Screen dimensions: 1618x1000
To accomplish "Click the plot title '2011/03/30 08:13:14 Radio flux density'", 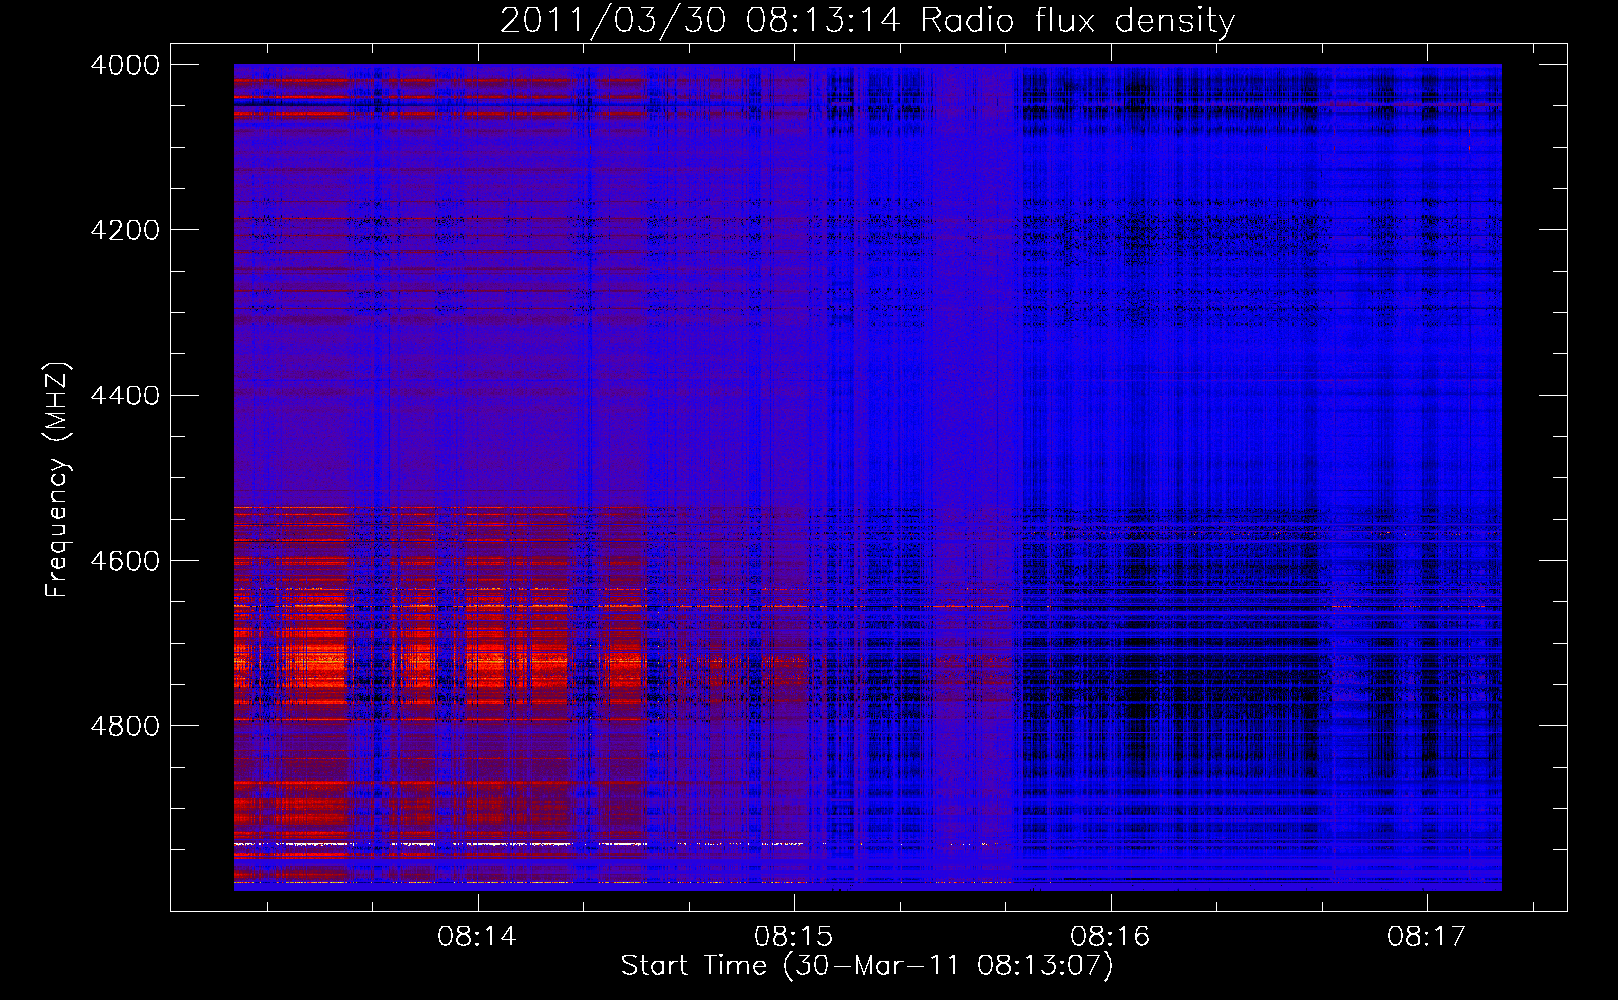I will (867, 21).
